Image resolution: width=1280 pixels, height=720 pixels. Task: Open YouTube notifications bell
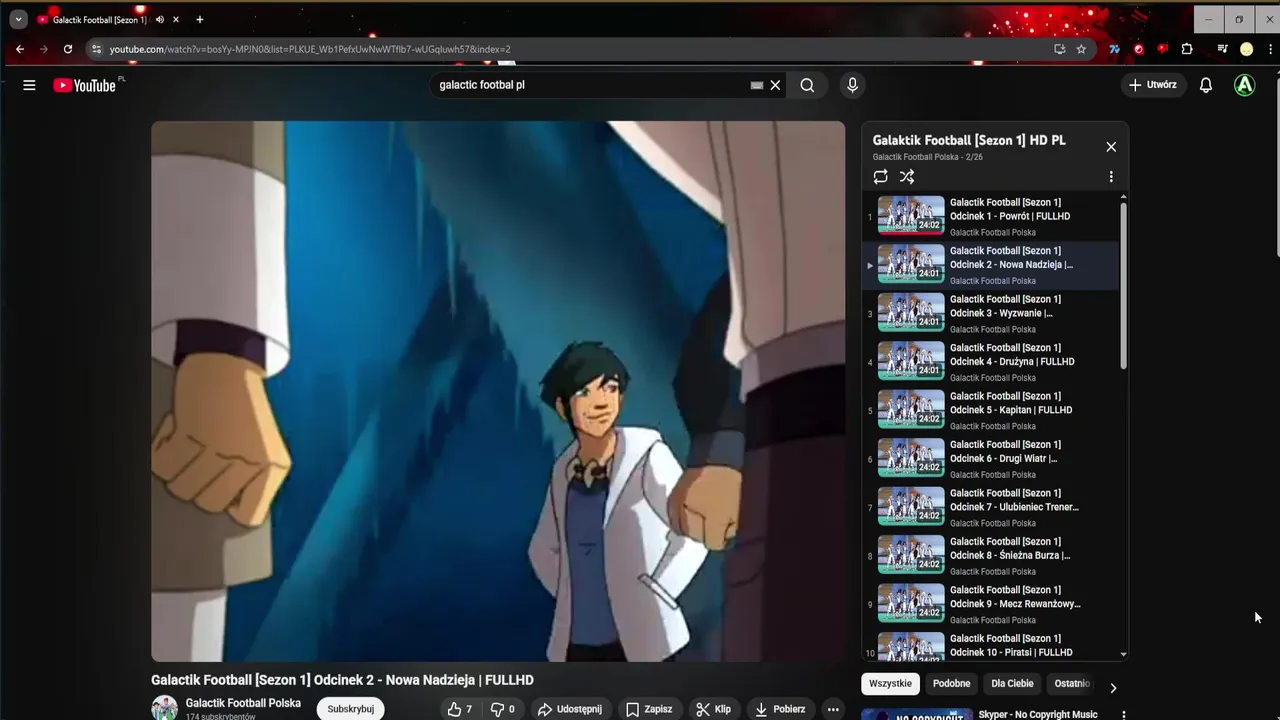(1206, 85)
